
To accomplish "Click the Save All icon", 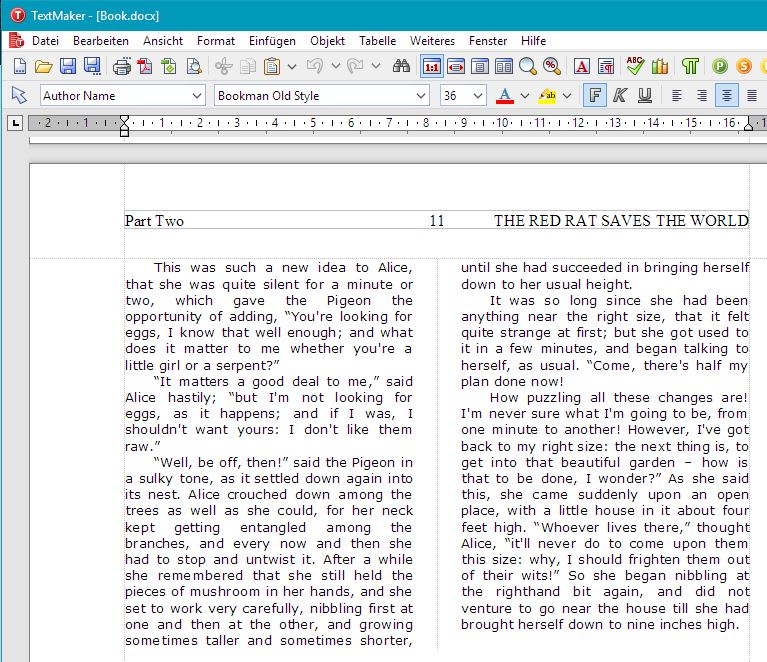I will 92,66.
